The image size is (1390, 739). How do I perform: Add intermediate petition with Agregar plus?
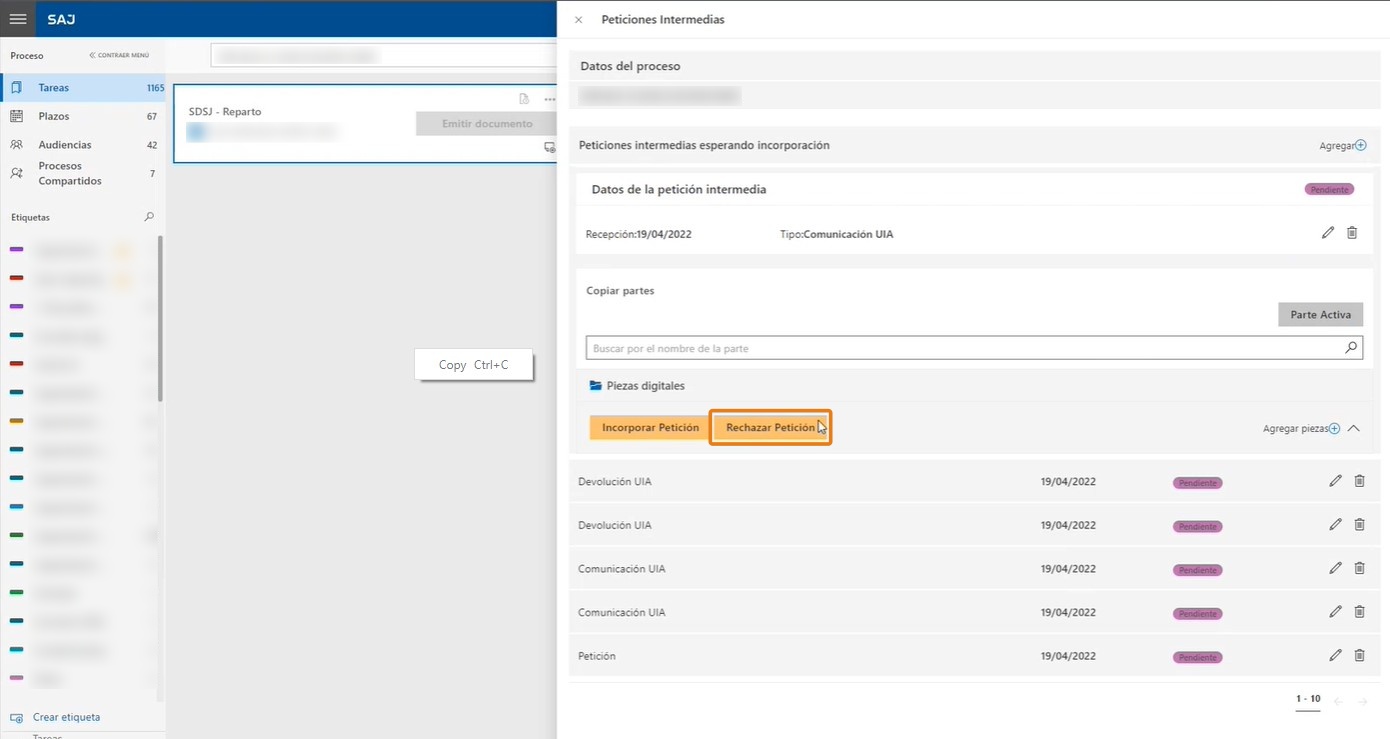point(1343,145)
